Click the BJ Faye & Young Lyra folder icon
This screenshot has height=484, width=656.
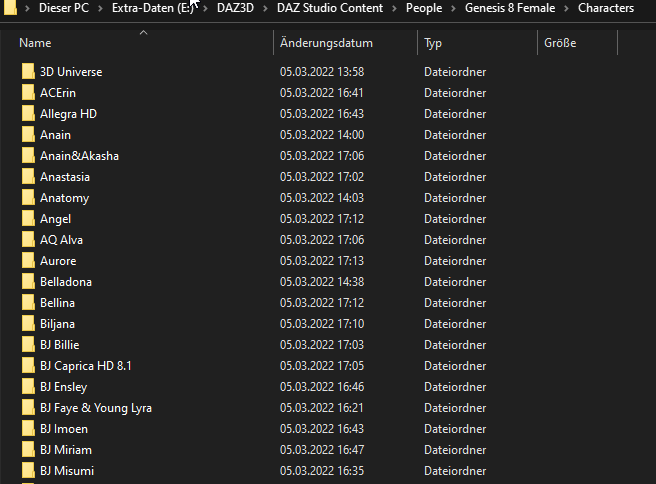point(28,407)
